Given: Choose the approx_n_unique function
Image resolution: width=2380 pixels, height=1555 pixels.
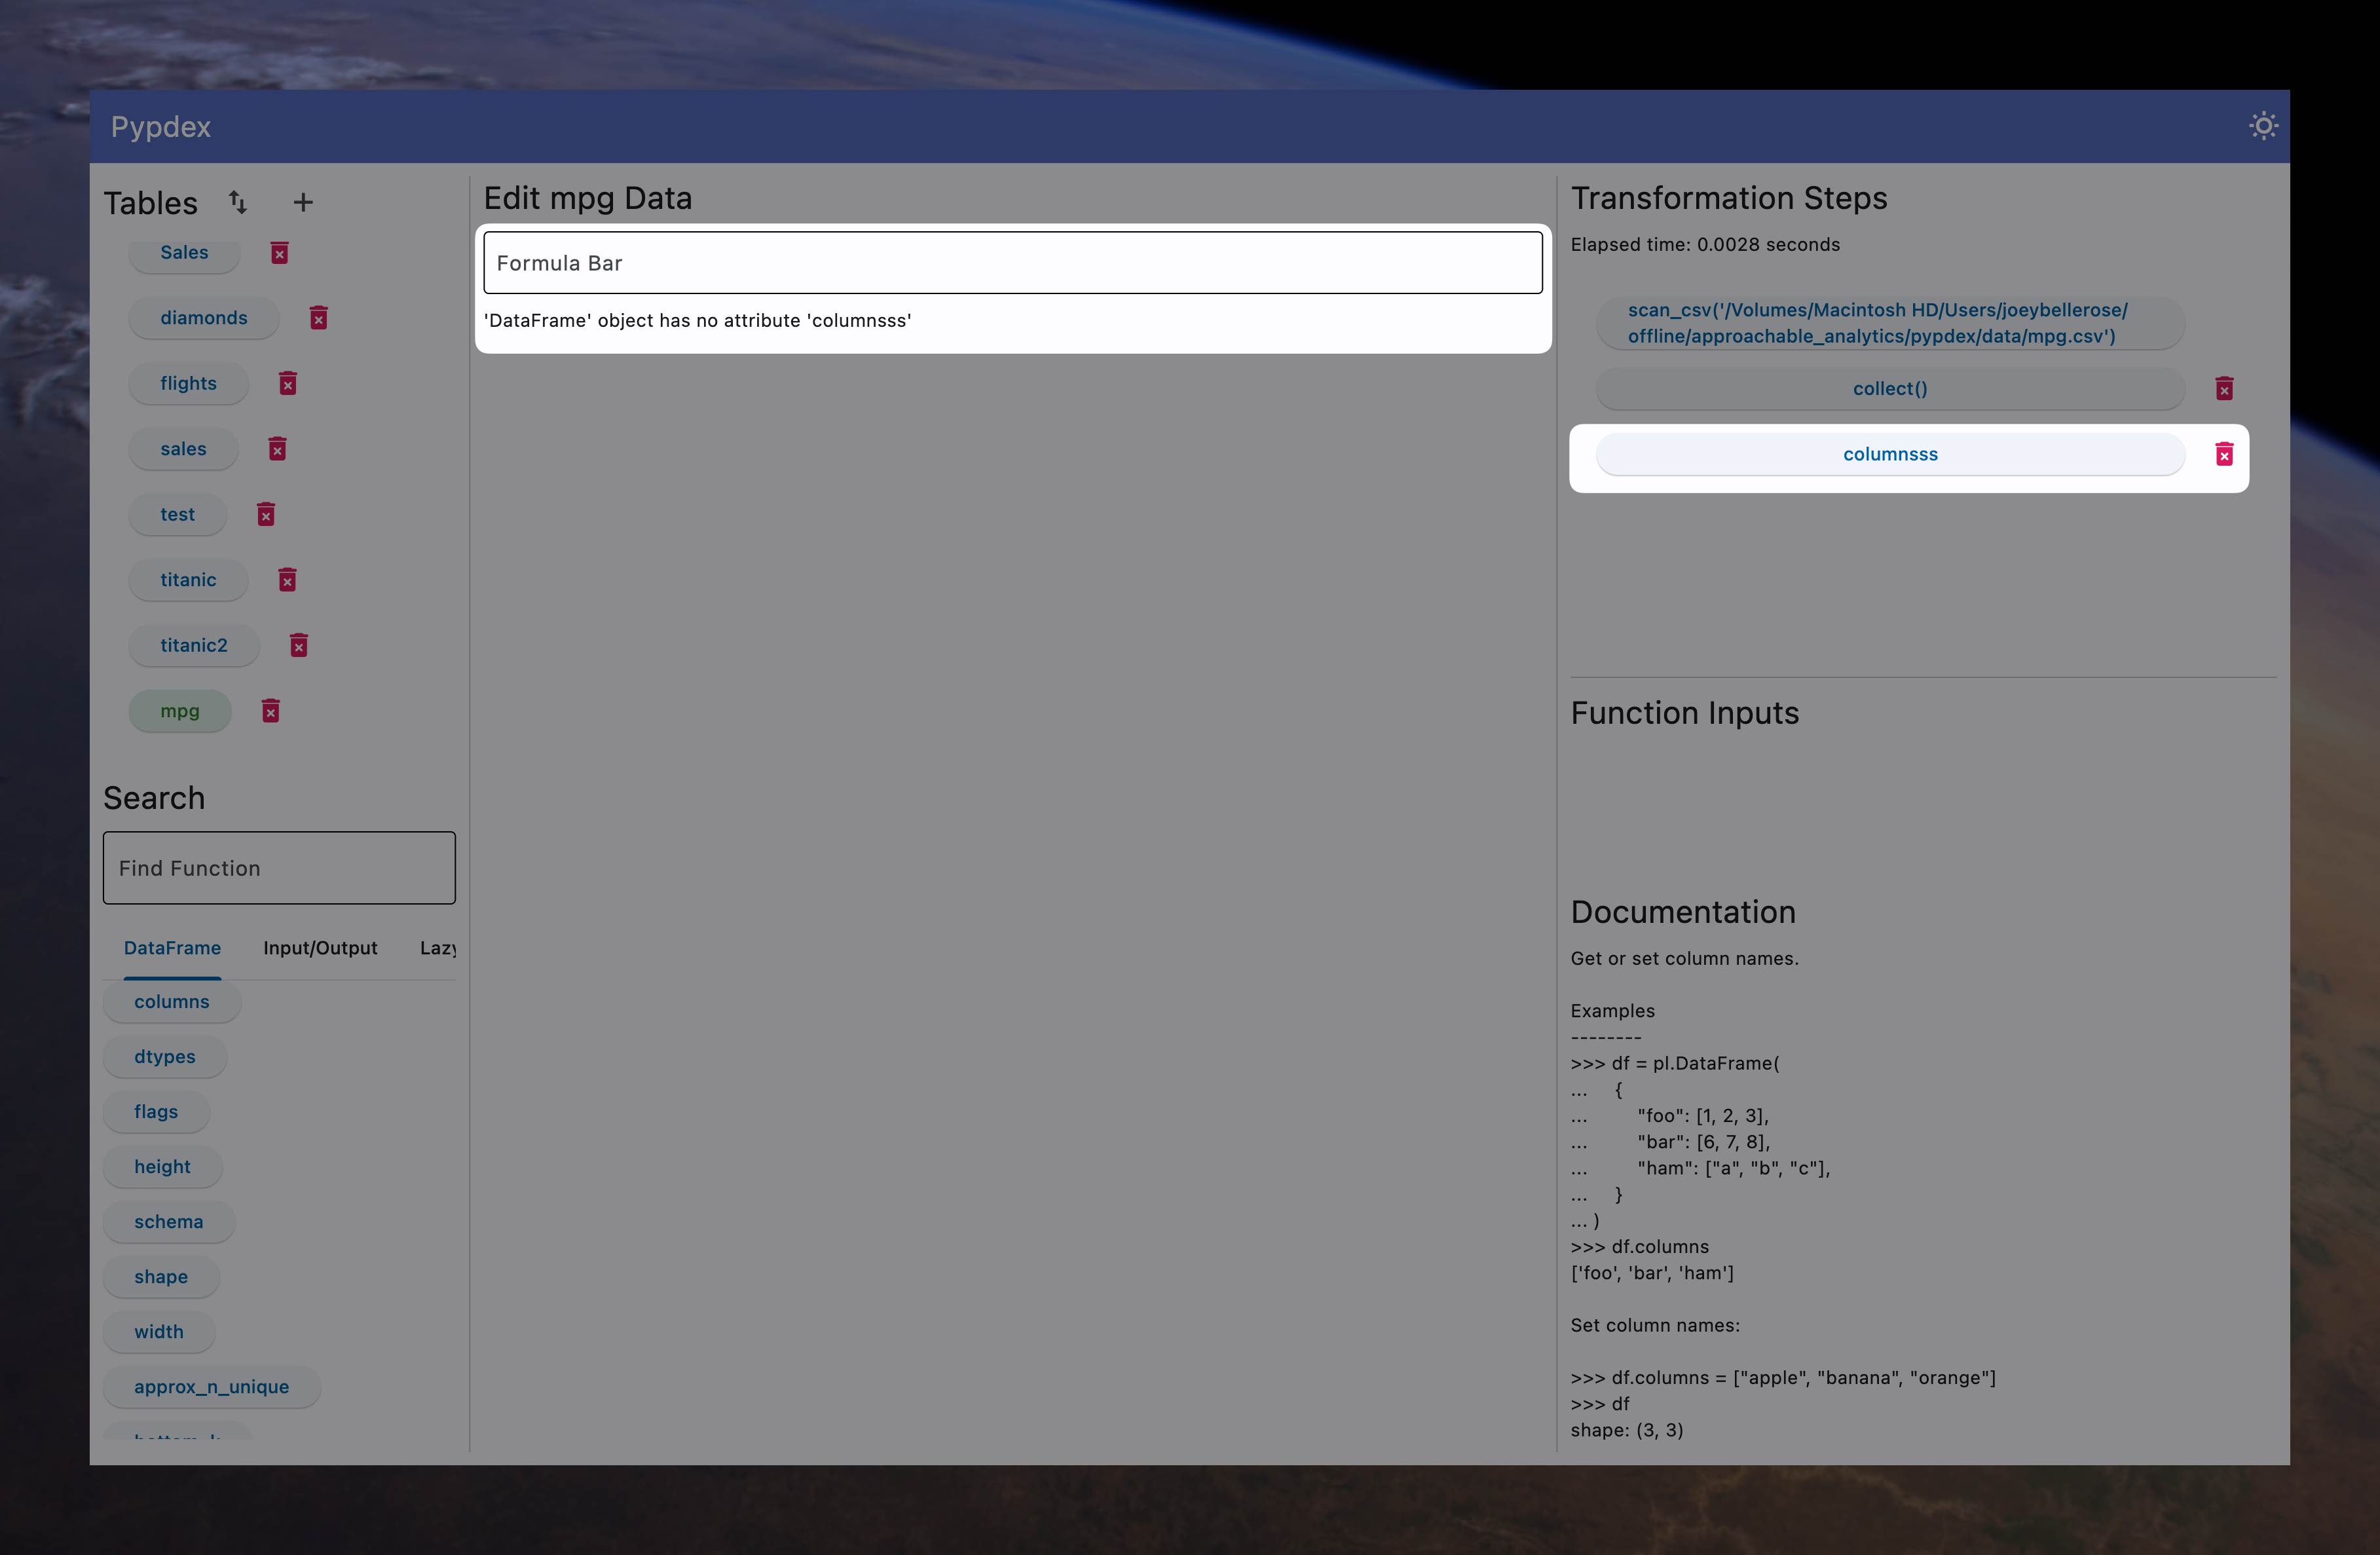Looking at the screenshot, I should click(x=211, y=1387).
